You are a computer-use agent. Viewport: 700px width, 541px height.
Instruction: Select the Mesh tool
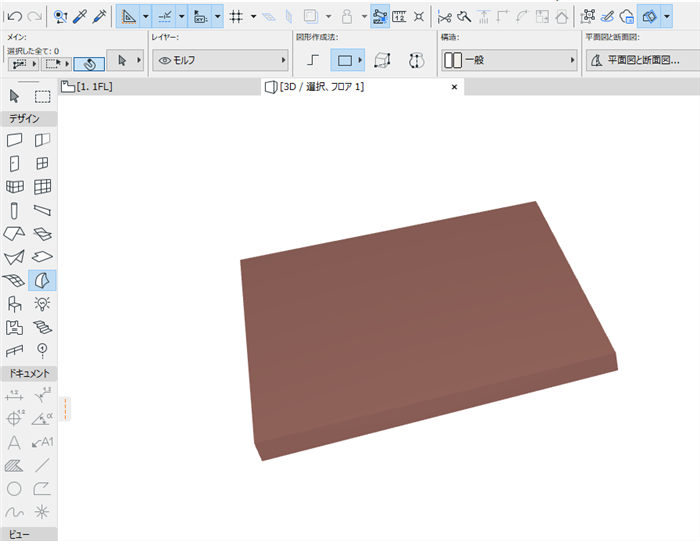(14, 280)
